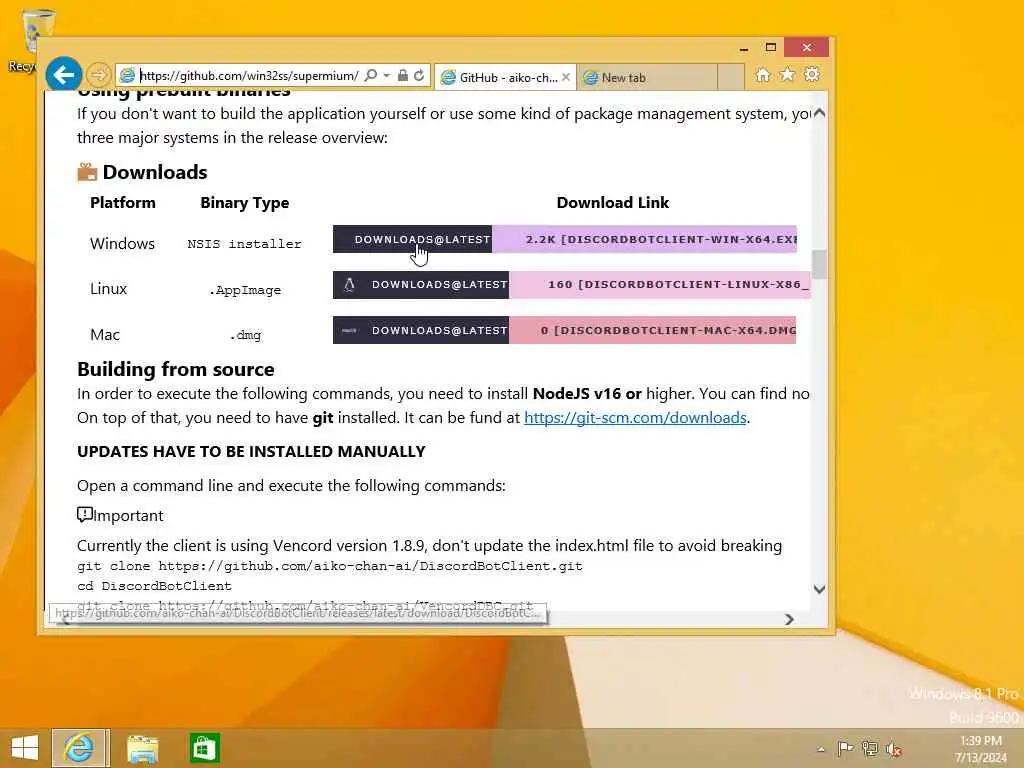Open address bar autocomplete dropdown arrow
The image size is (1024, 768).
click(x=387, y=76)
